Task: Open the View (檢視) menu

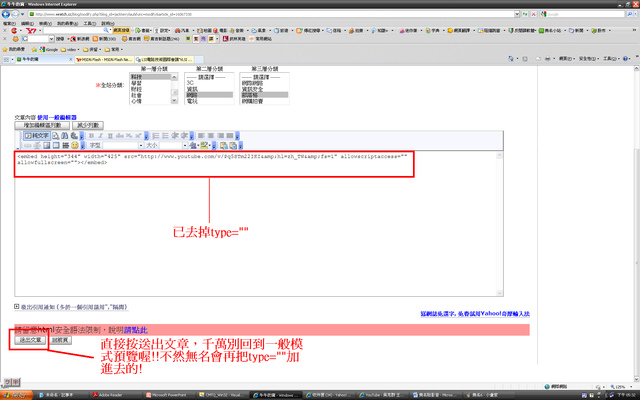Action: point(45,24)
